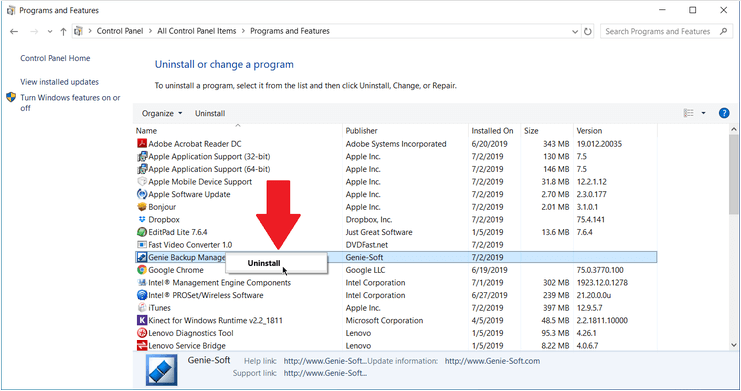
Task: Open the address bar history dropdown
Action: coord(575,31)
